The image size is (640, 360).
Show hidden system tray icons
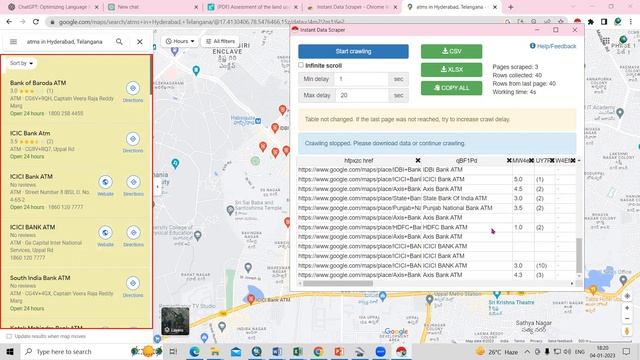[527, 351]
